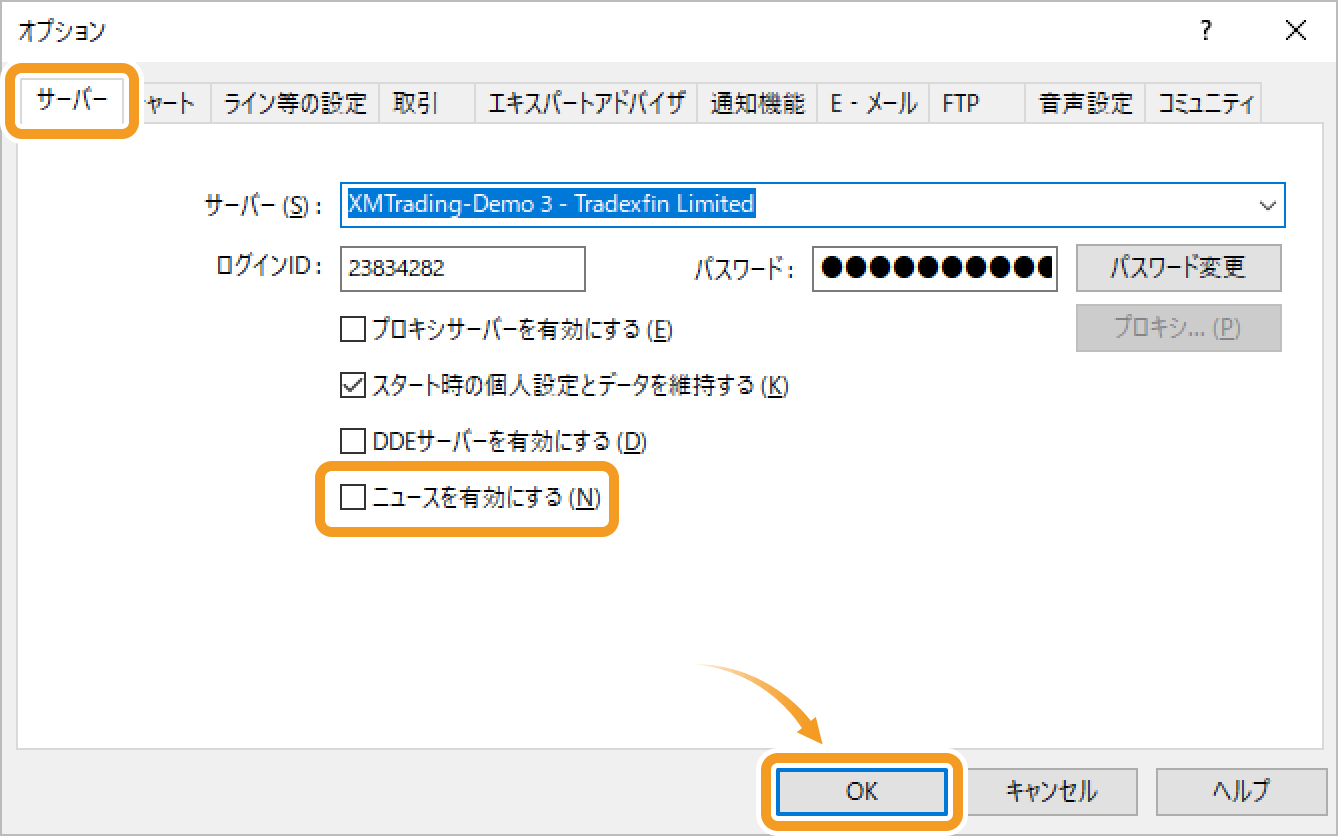Tick the DDEサーバーを有効にする checkbox
Screen dimensions: 1338x836
(353, 441)
